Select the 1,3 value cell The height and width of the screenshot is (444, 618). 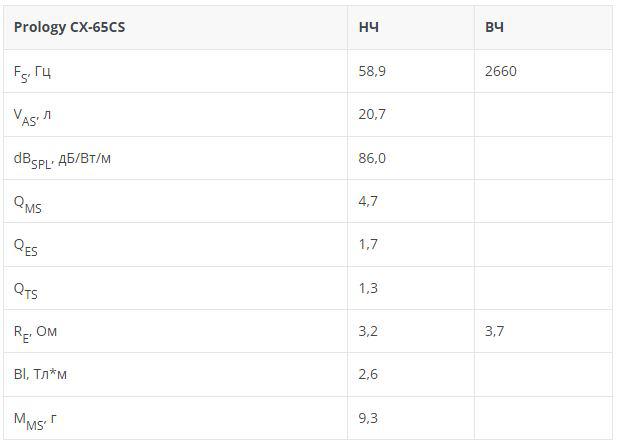pos(368,288)
